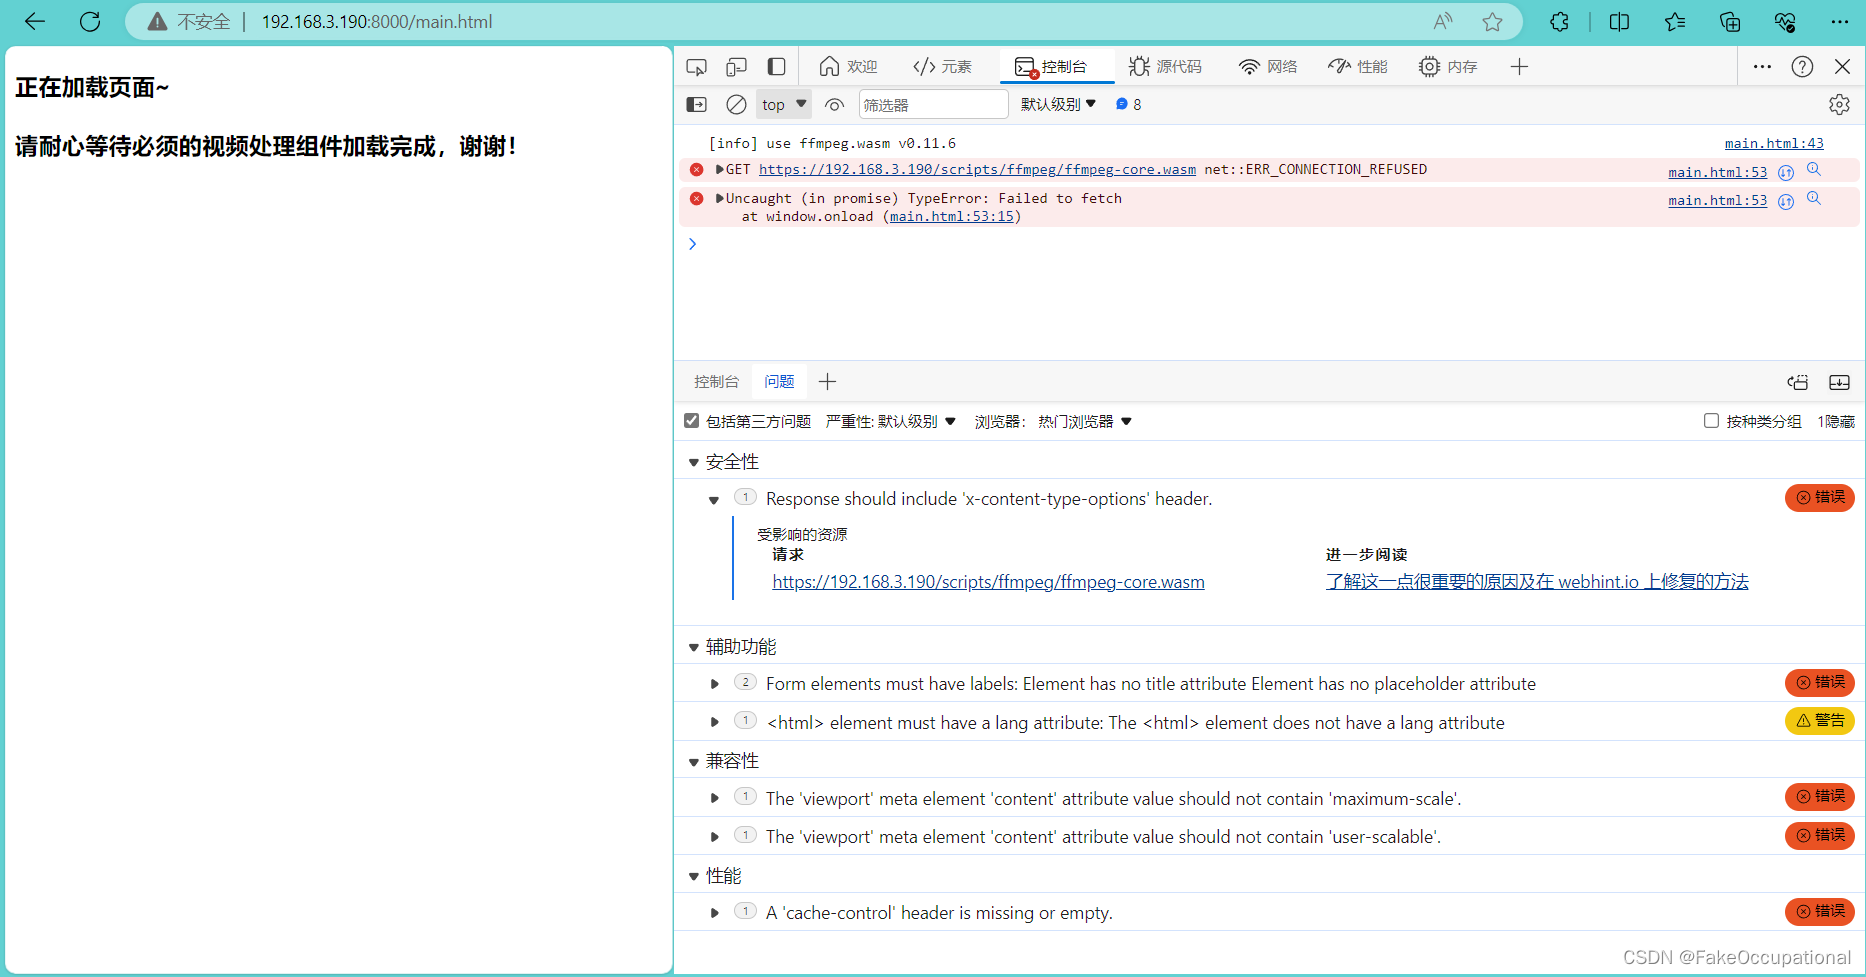Expand the viewport user-scalable issue
1866x977 pixels.
pyautogui.click(x=714, y=836)
